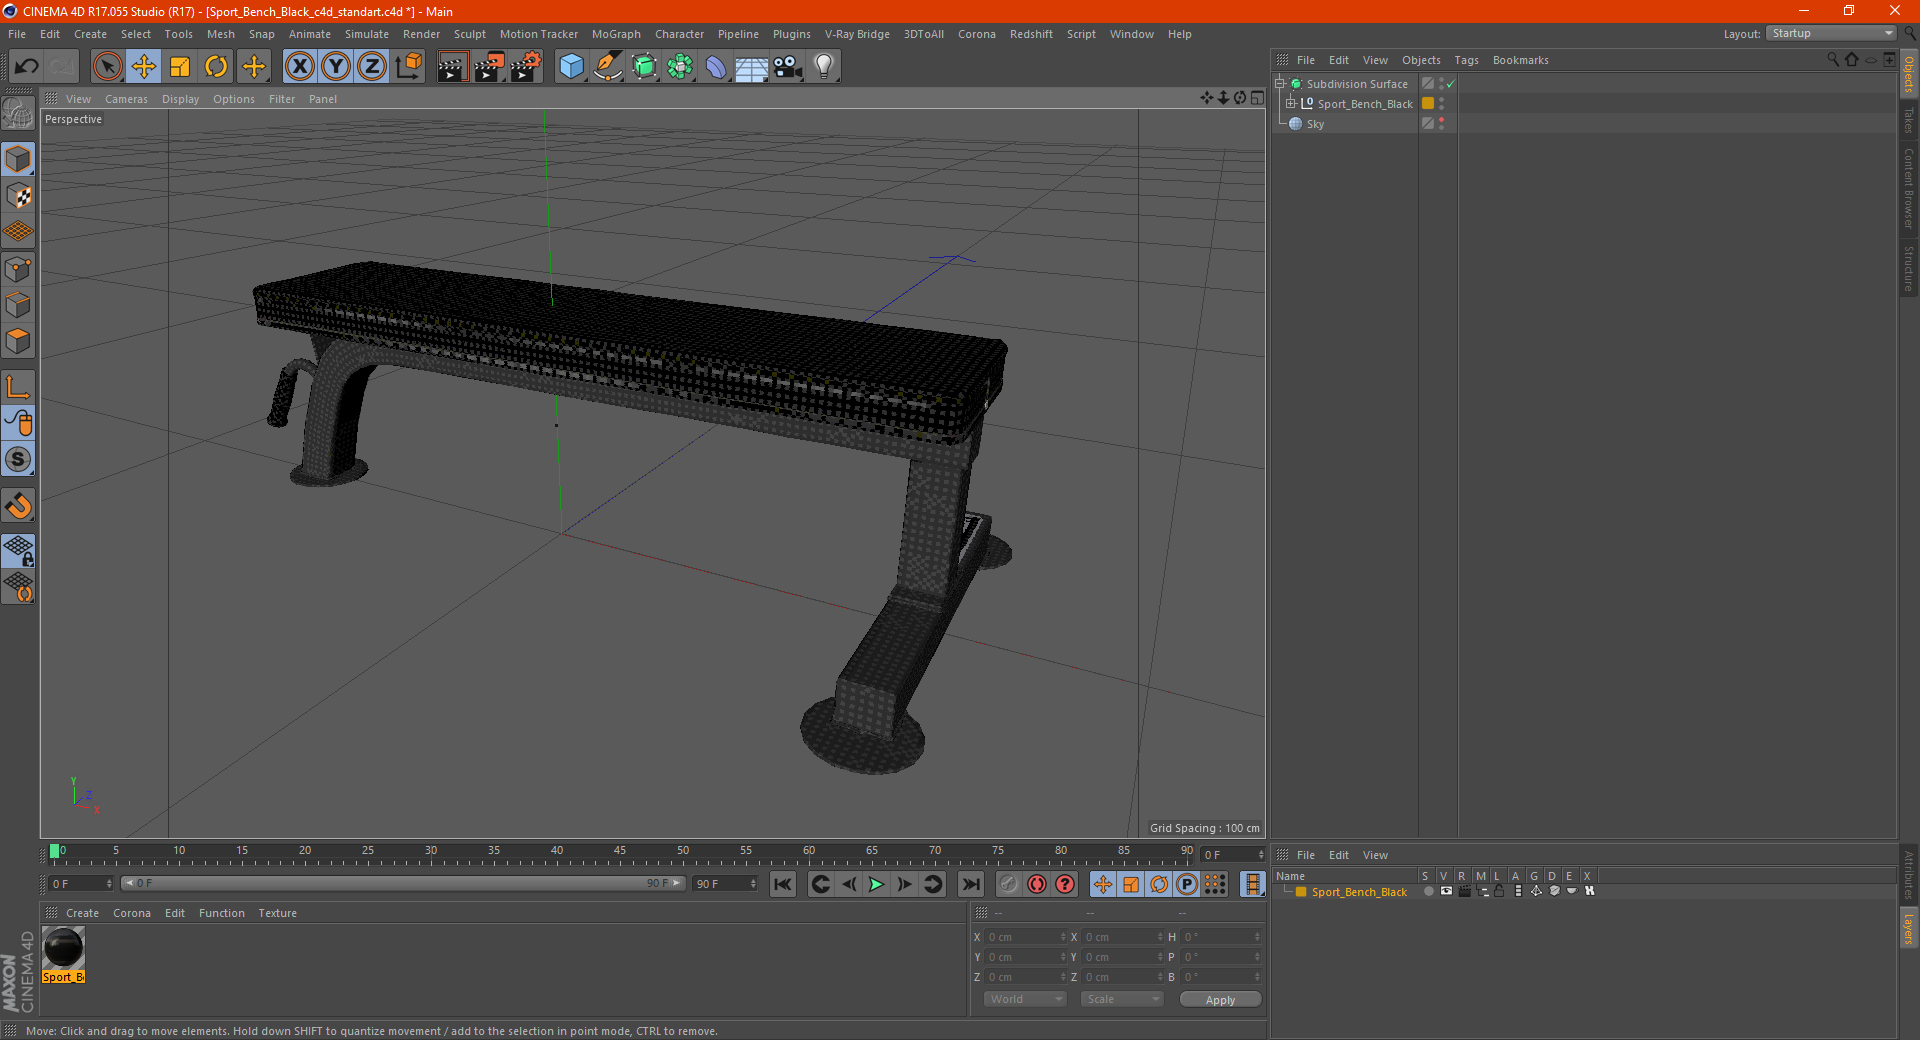Screen dimensions: 1920x1040
Task: Toggle Z axis lock
Action: tap(372, 67)
